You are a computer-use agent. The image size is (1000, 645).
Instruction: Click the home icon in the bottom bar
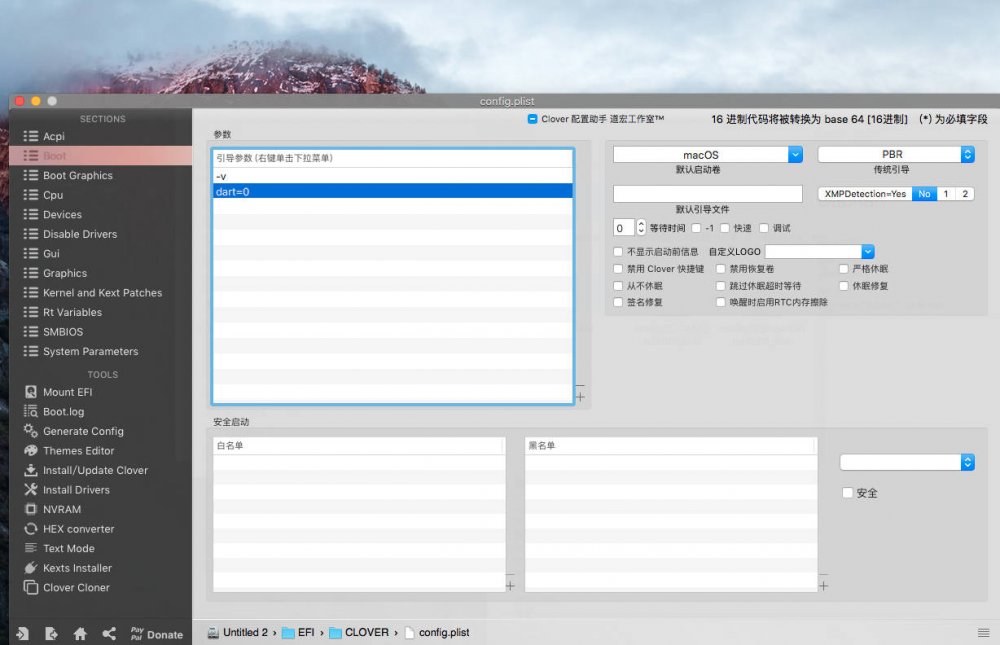pos(80,634)
